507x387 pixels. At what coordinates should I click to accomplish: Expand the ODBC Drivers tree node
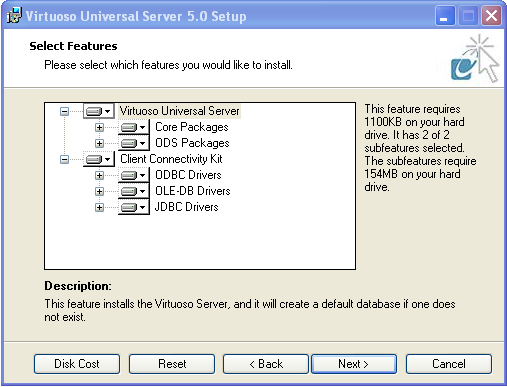99,175
